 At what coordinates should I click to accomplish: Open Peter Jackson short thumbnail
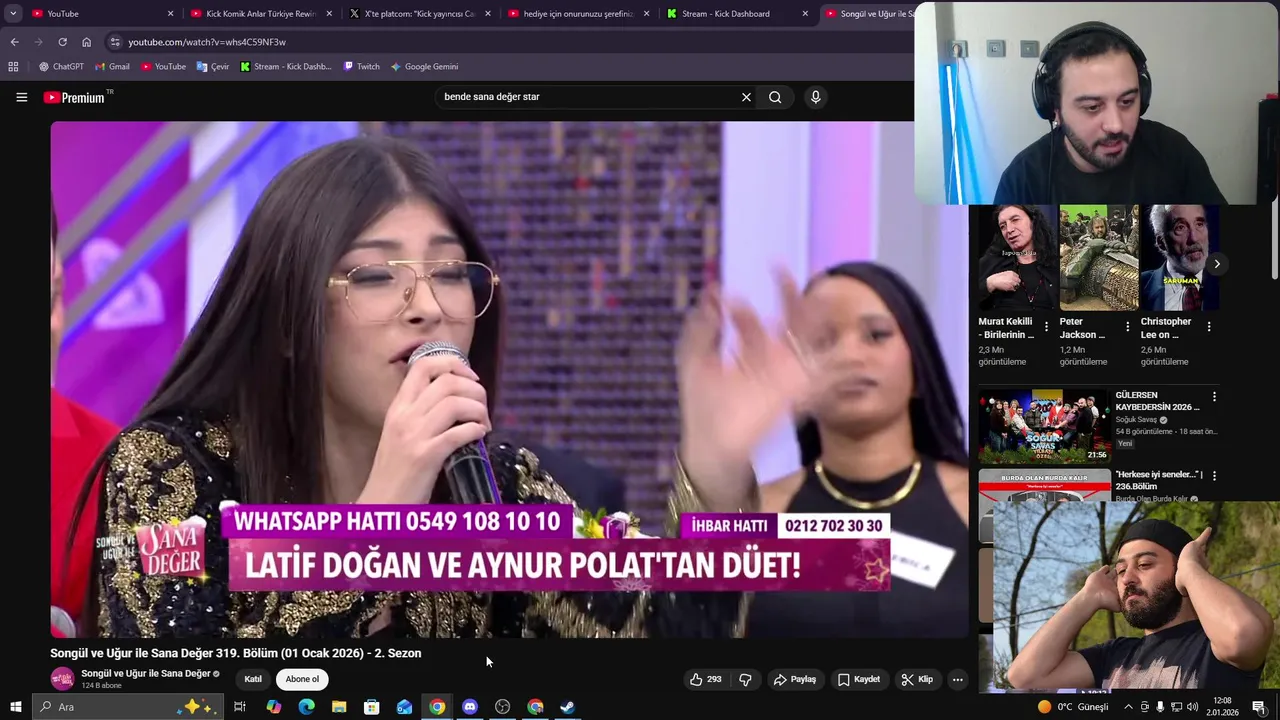pos(1098,258)
